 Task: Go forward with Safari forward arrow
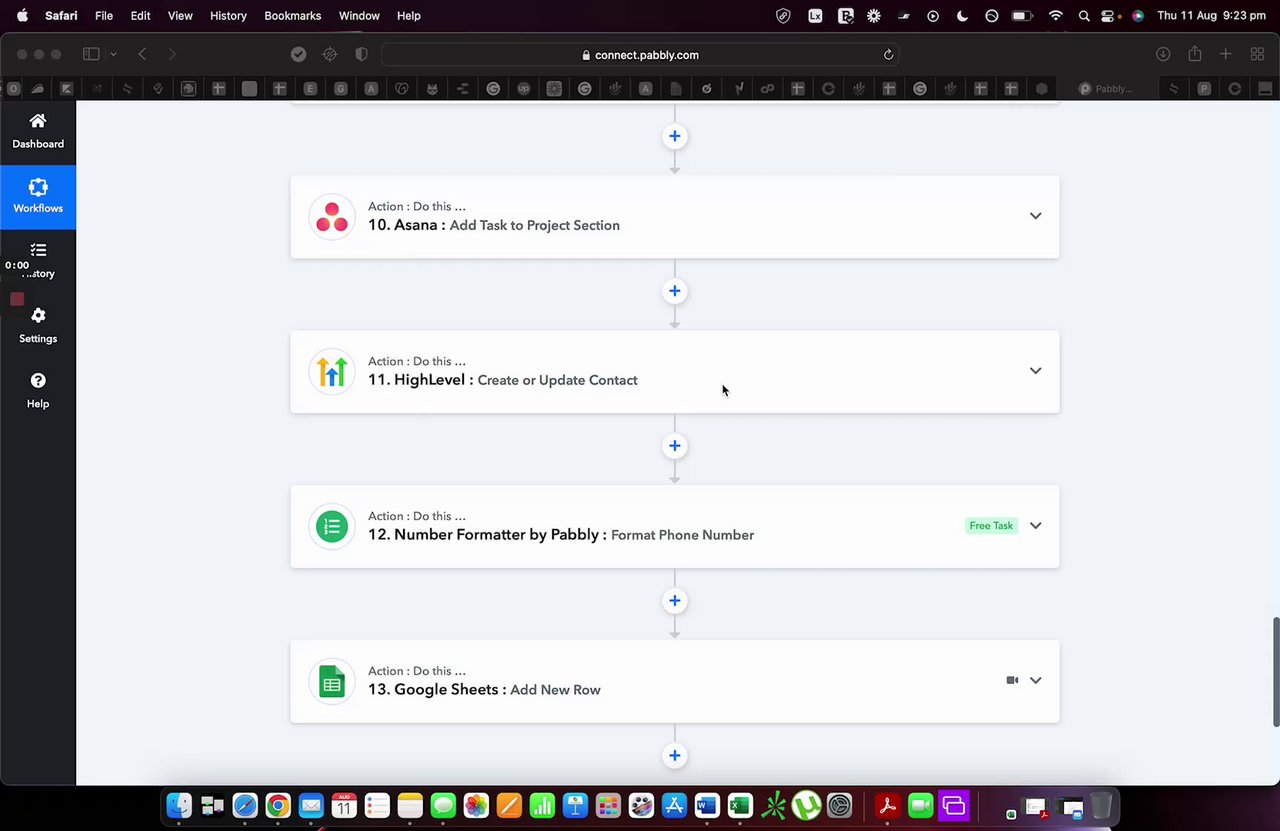(x=172, y=54)
